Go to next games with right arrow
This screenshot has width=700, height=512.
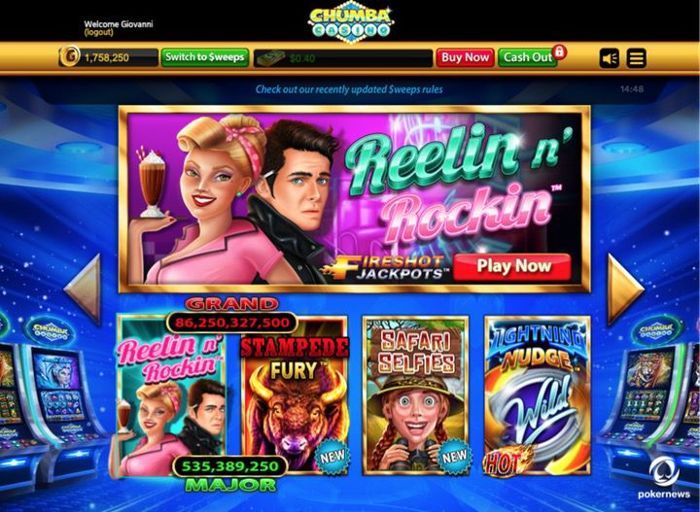click(x=625, y=288)
